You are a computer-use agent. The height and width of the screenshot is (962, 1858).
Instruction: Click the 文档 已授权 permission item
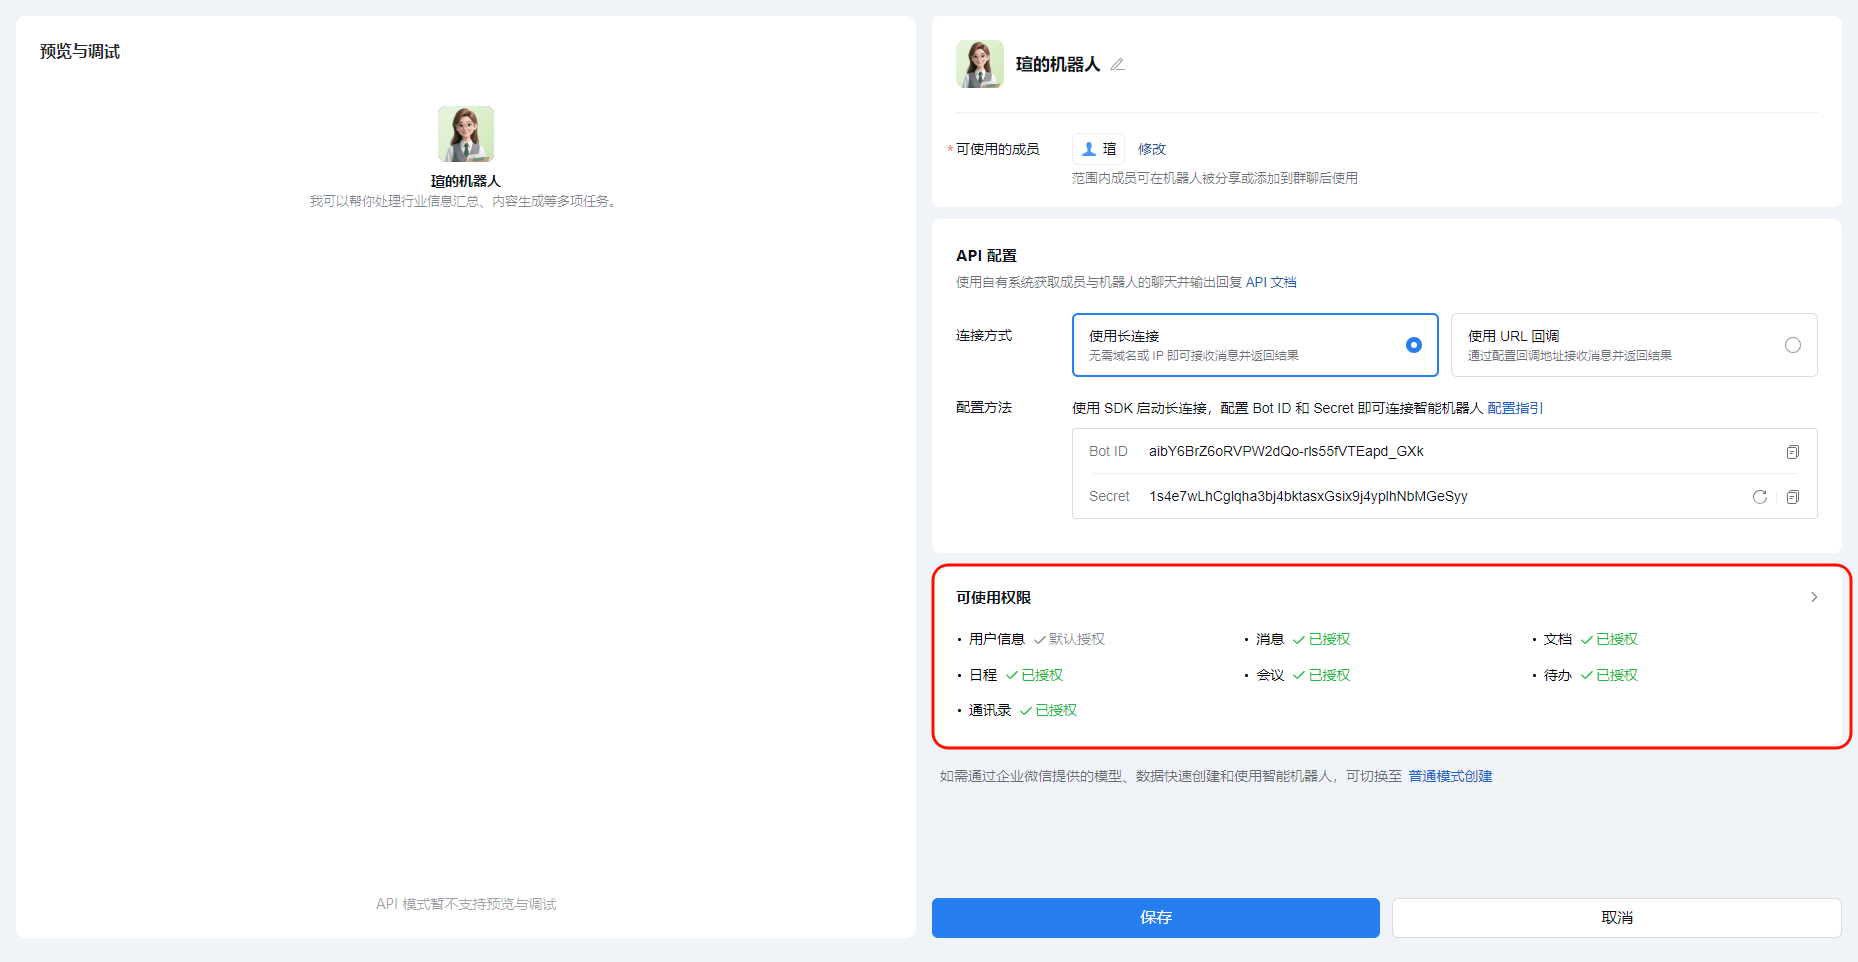1585,639
